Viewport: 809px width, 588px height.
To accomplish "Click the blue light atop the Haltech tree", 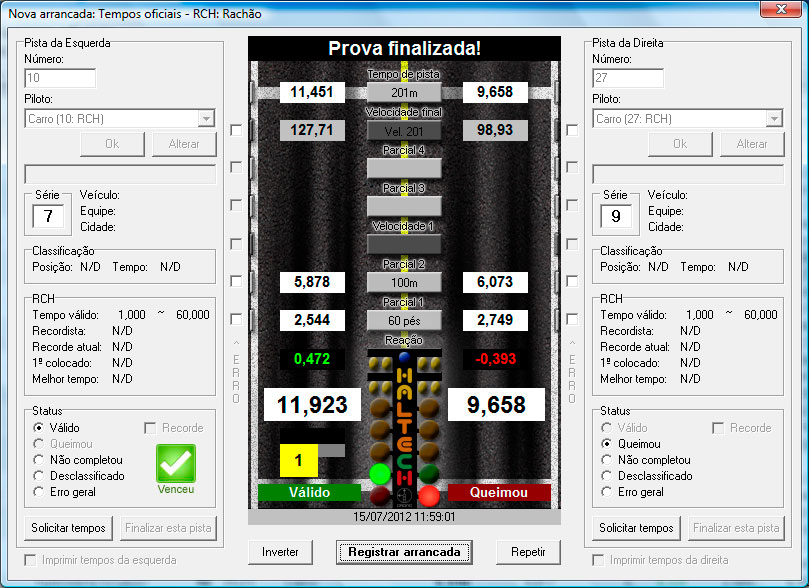I will click(404, 355).
